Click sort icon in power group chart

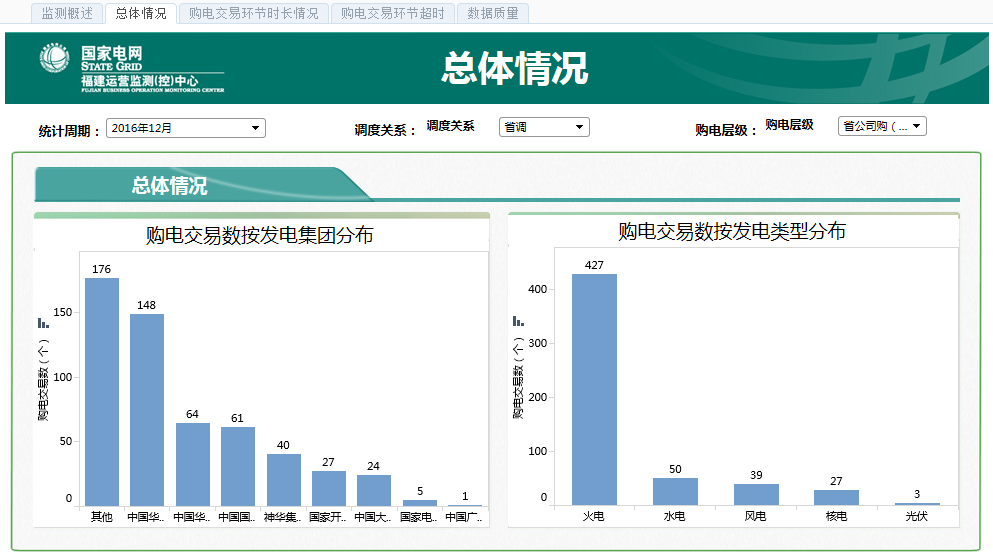pyautogui.click(x=43, y=323)
